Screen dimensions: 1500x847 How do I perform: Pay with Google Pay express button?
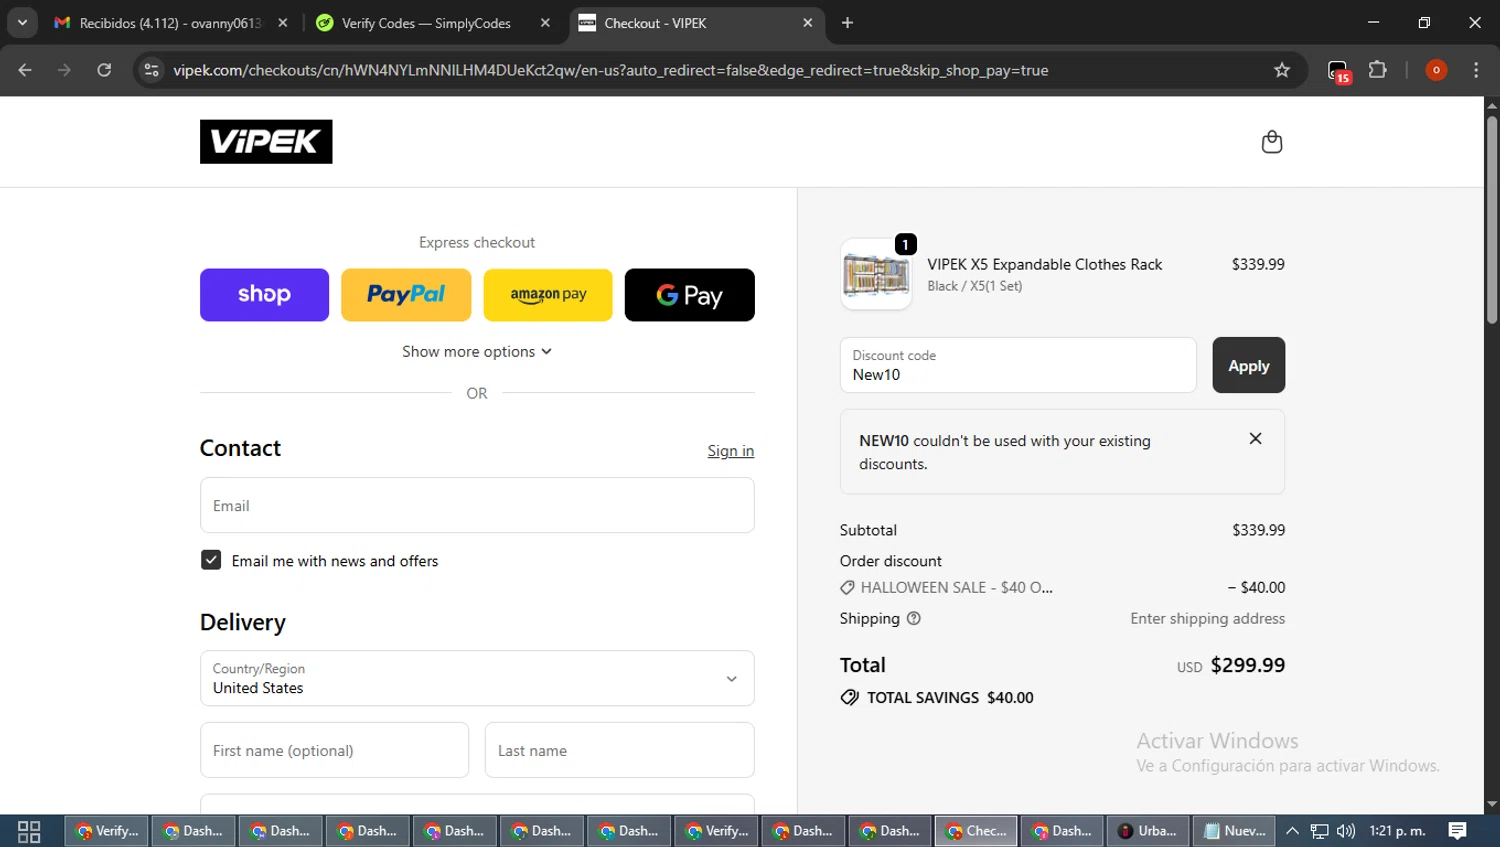690,295
